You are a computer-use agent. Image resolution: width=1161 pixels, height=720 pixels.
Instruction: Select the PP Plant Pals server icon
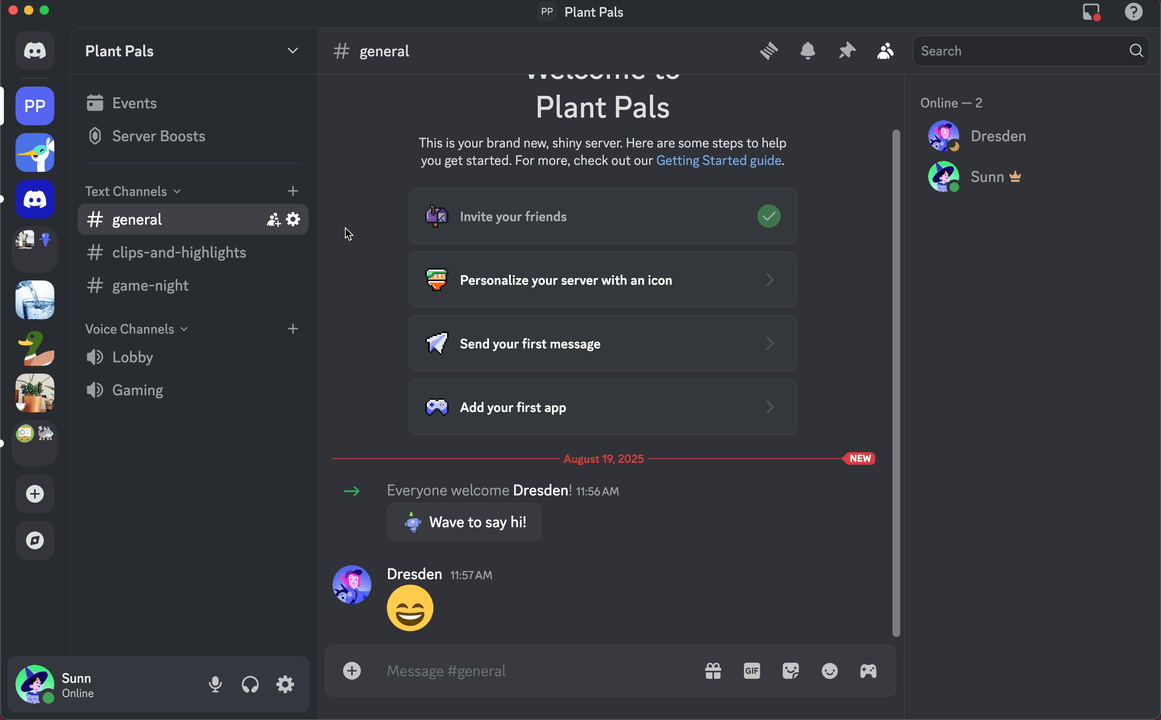pos(35,106)
